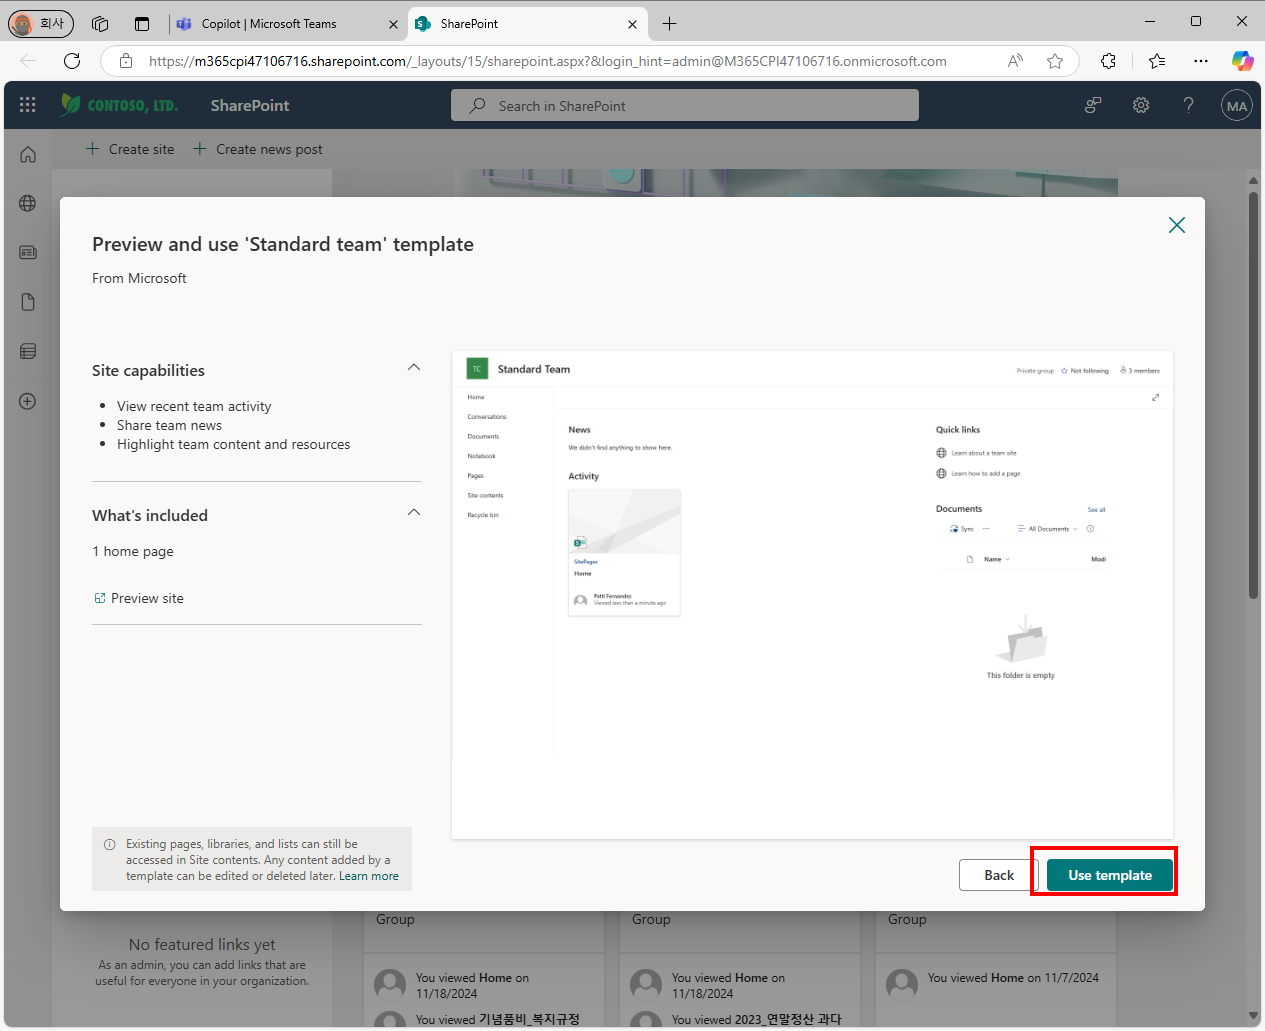Click the Standard Team template preview image
The image size is (1265, 1031).
(812, 595)
